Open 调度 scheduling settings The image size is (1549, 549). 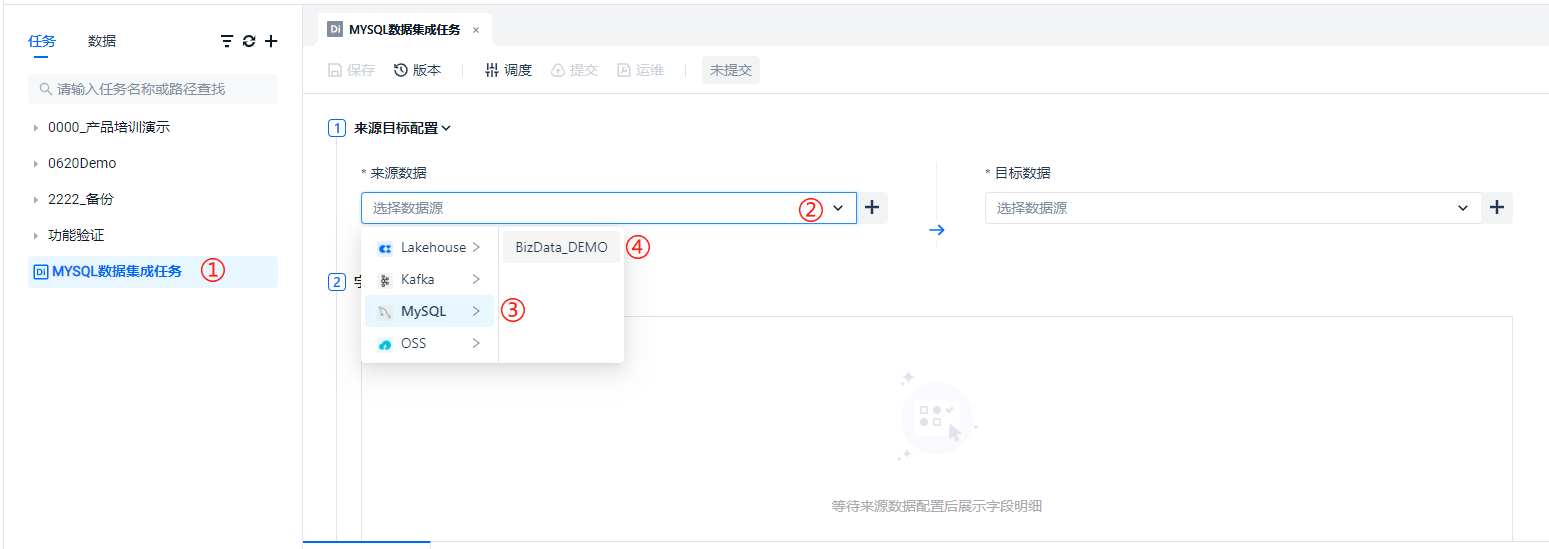coord(508,70)
